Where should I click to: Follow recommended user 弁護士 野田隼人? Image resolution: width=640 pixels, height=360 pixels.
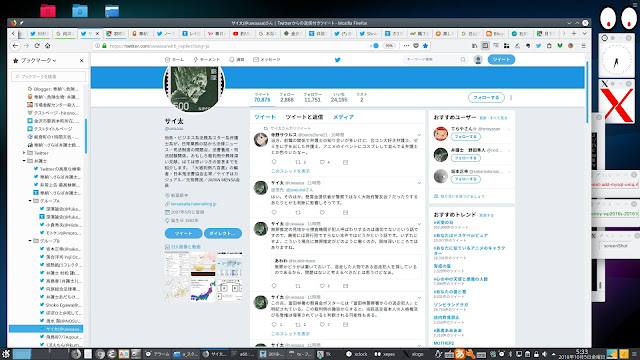click(465, 158)
